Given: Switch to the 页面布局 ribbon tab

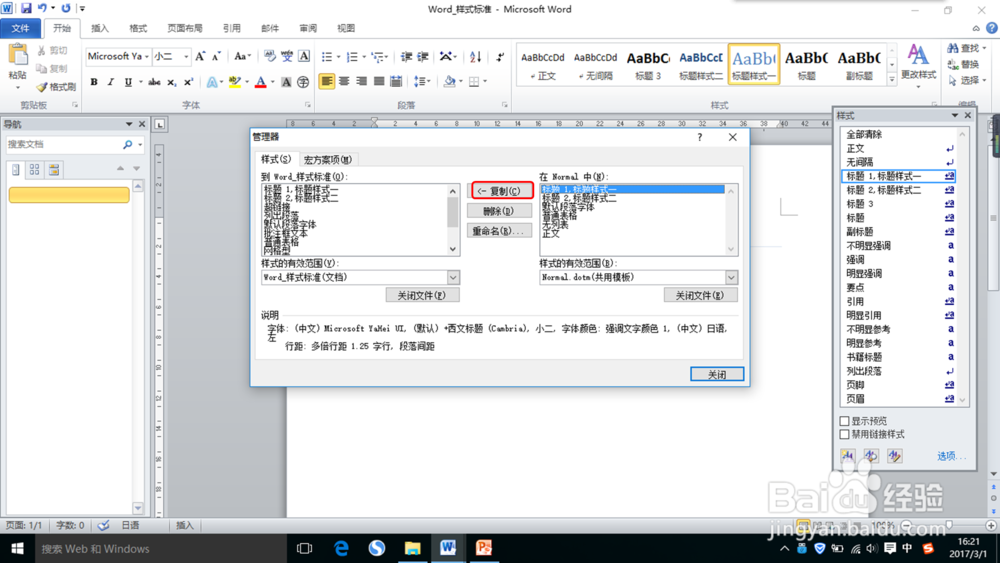Looking at the screenshot, I should (185, 28).
